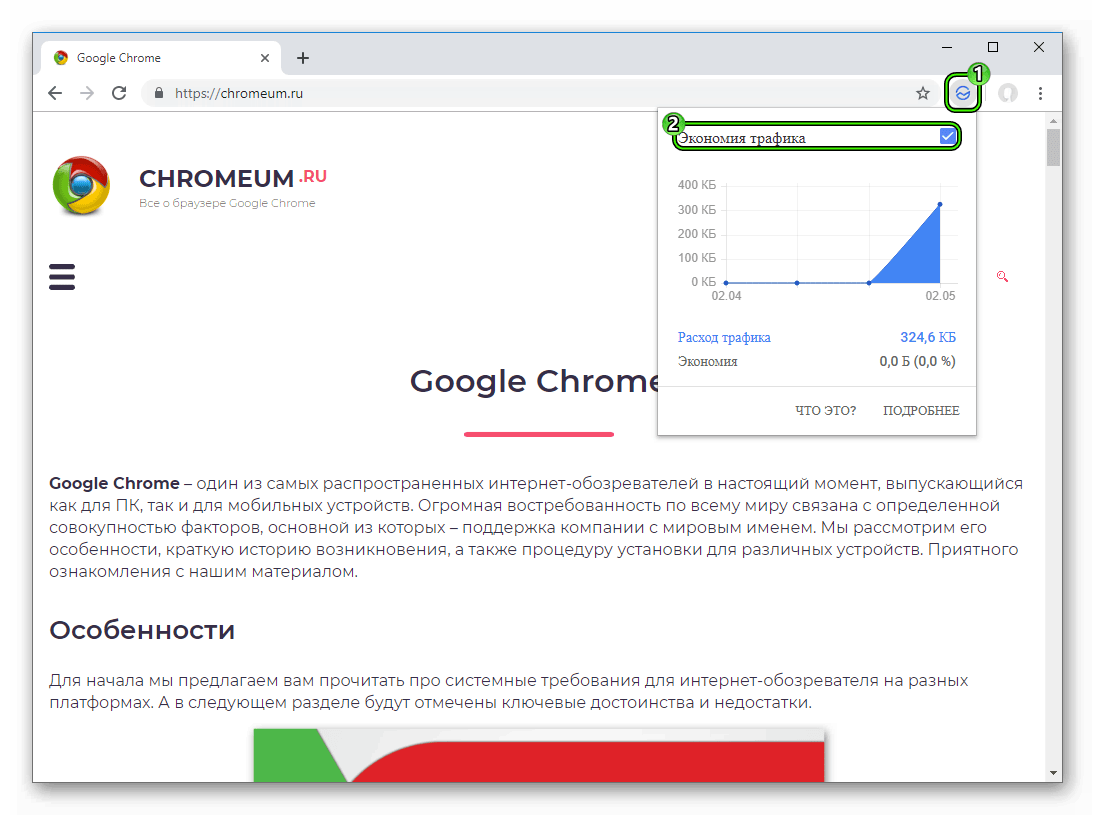
Task: Click the article image thumbnail at bottom
Action: tap(538, 755)
